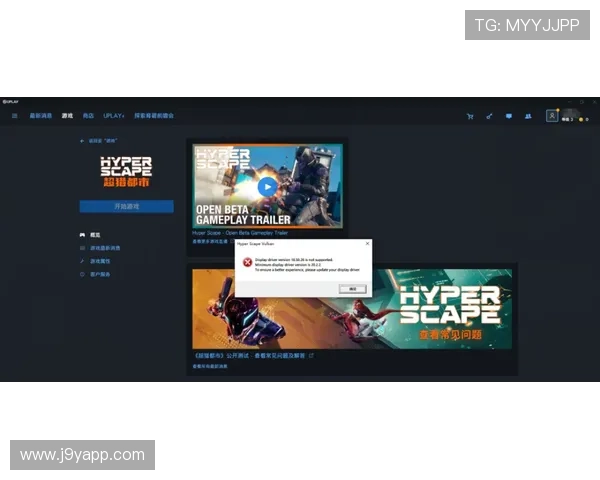Open the 探索有趣的聚会 tab
The image size is (600, 480).
pyautogui.click(x=154, y=116)
